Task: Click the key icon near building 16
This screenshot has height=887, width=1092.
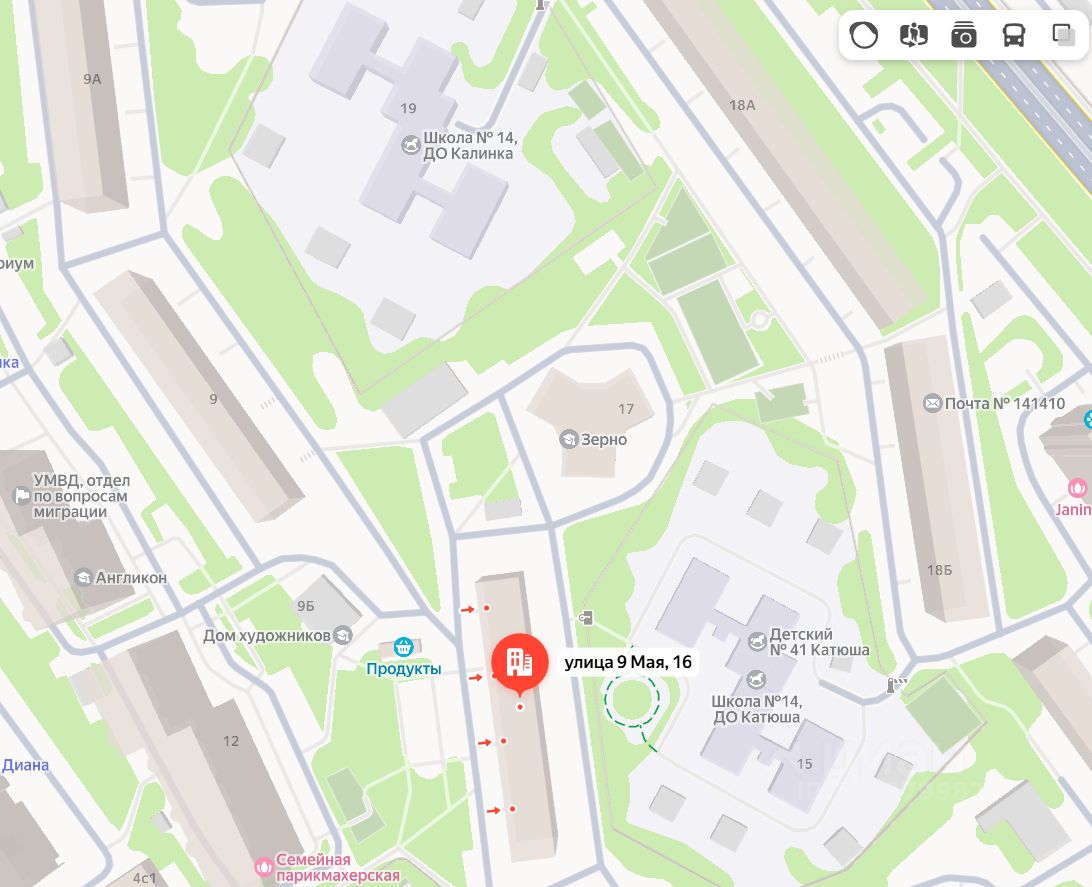Action: point(586,618)
